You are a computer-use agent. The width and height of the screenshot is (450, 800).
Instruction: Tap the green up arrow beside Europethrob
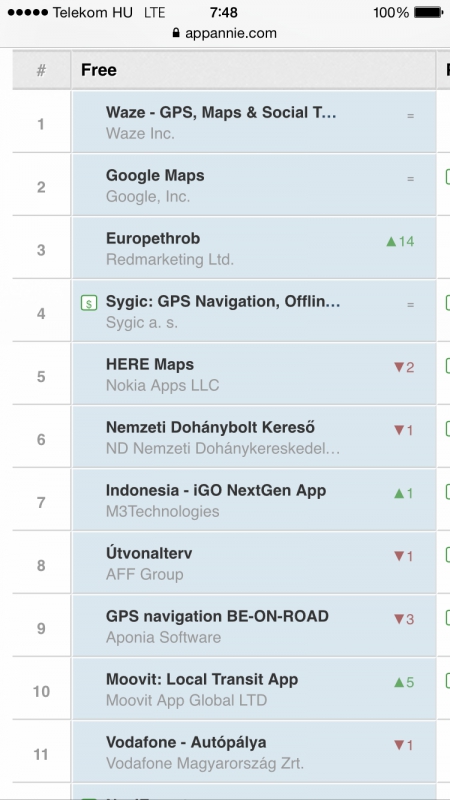(391, 241)
